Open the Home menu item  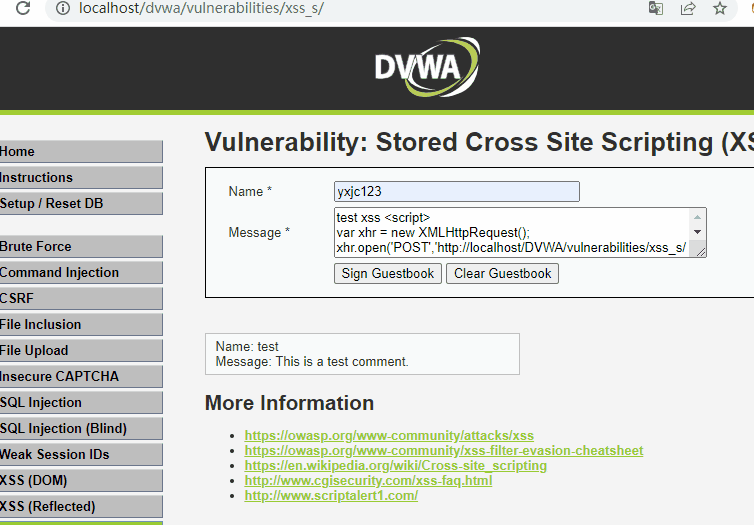pyautogui.click(x=81, y=151)
